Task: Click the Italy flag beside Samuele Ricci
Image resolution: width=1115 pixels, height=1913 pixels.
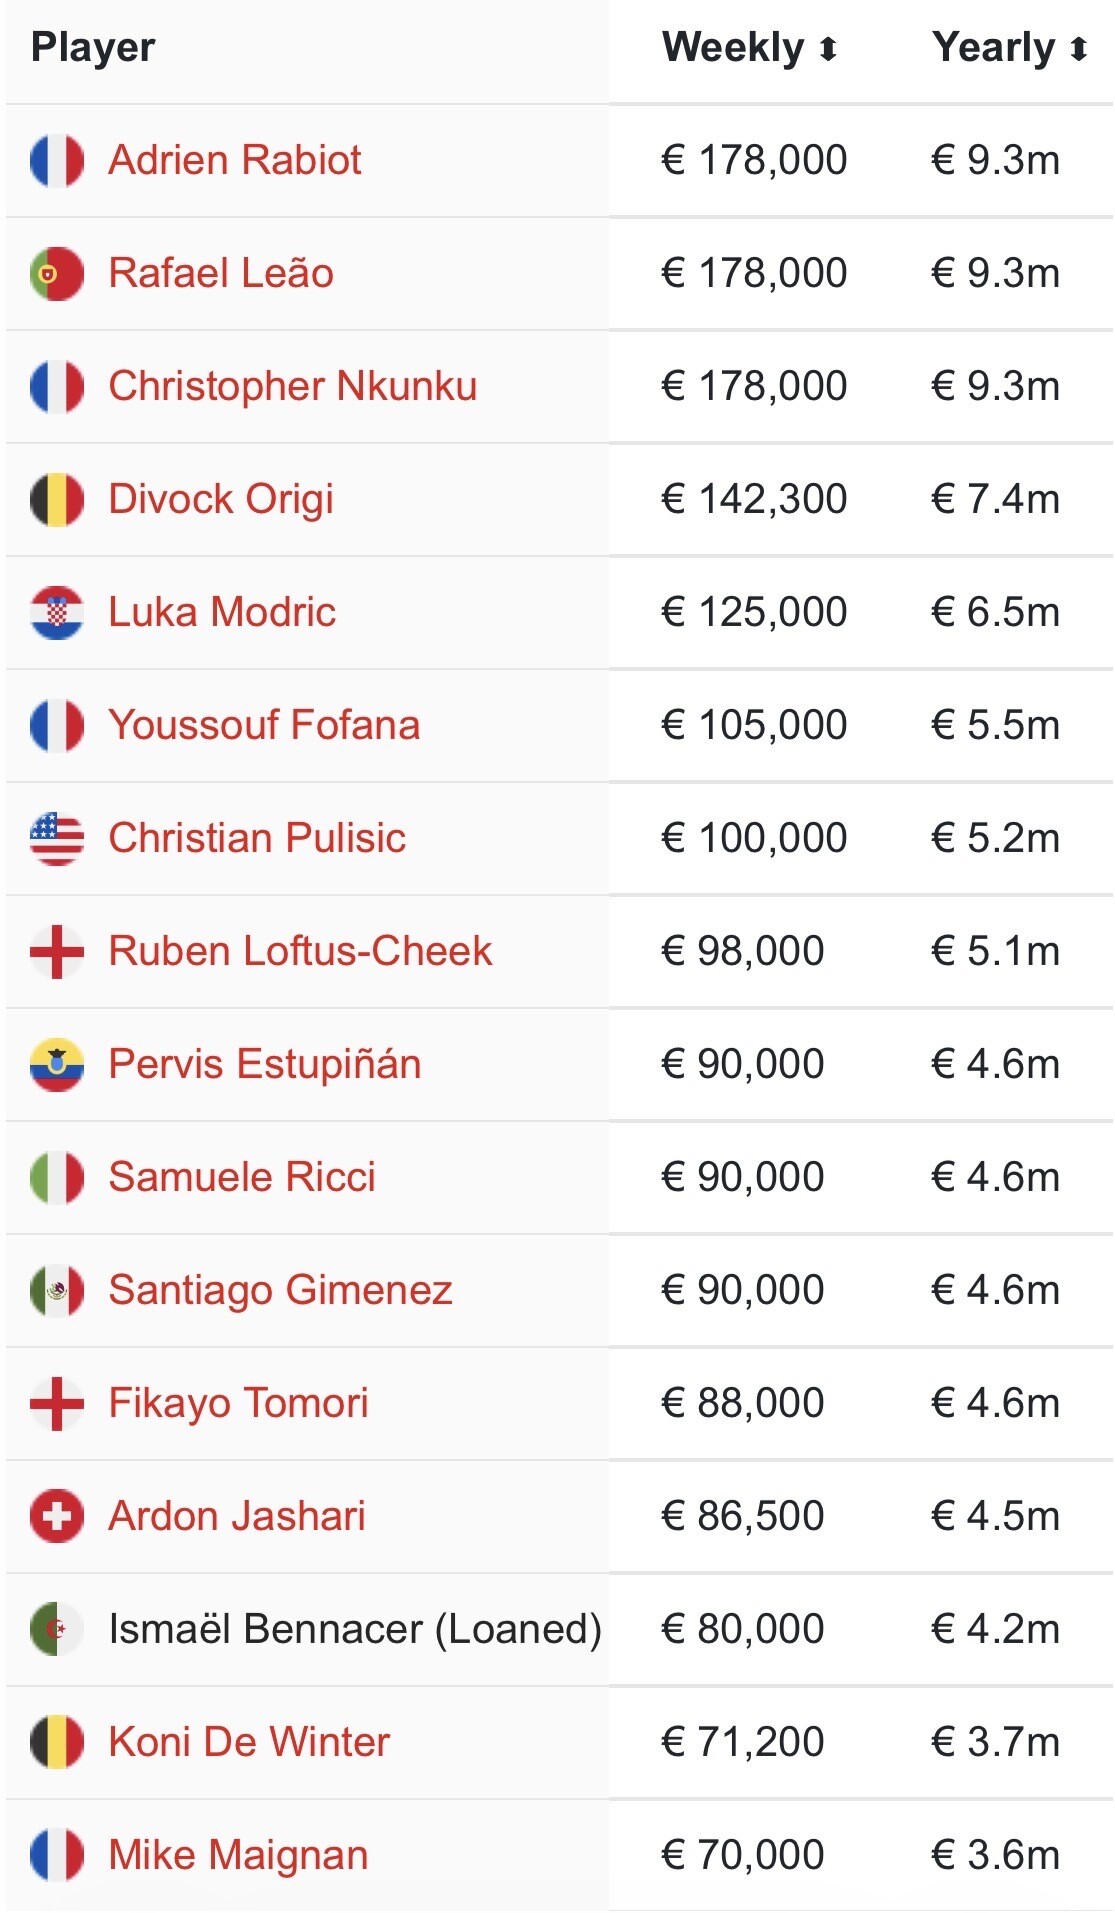Action: point(57,1177)
